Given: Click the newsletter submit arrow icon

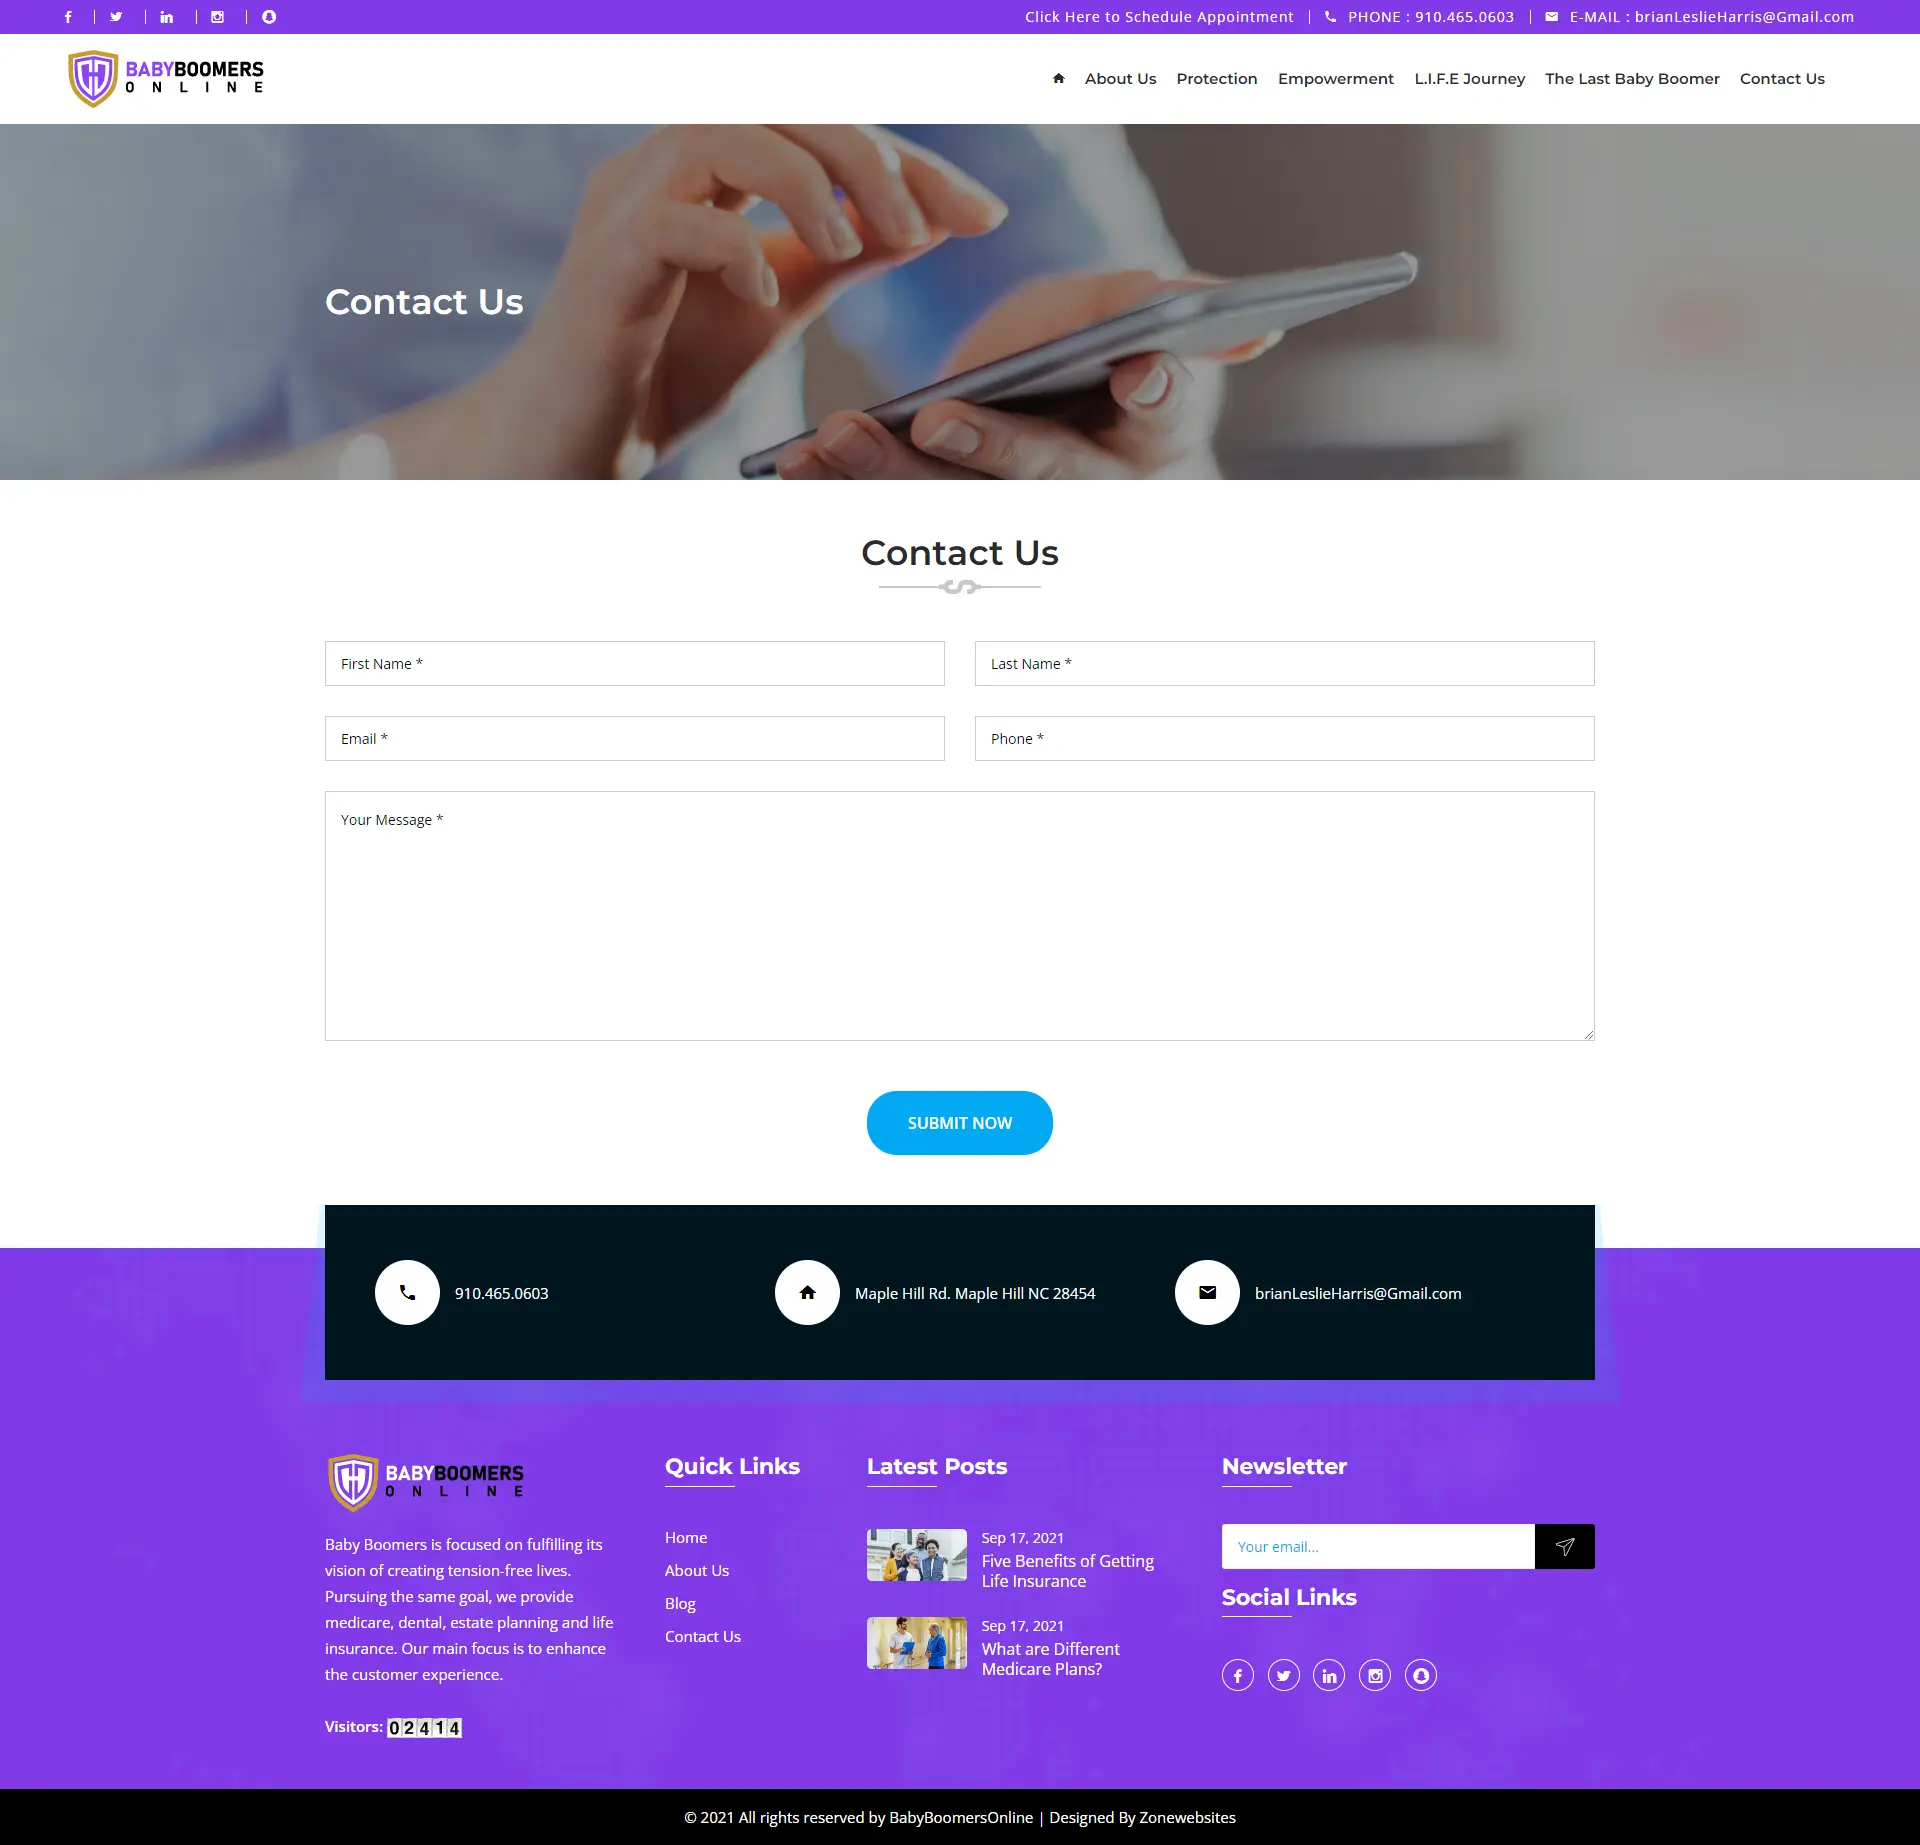Looking at the screenshot, I should point(1563,1545).
